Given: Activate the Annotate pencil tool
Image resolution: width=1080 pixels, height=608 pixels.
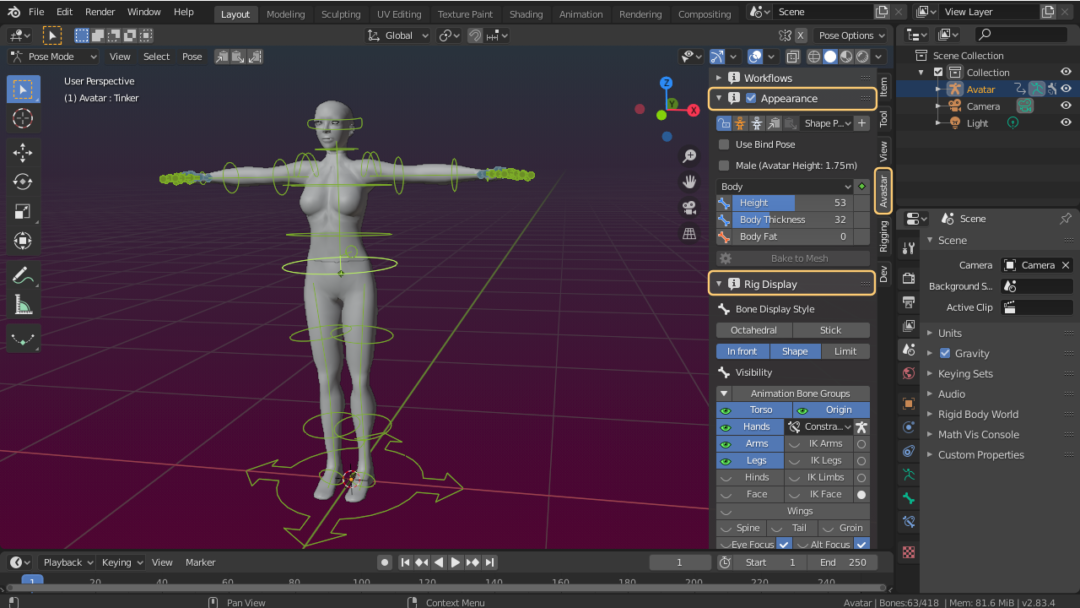Looking at the screenshot, I should coord(23,275).
